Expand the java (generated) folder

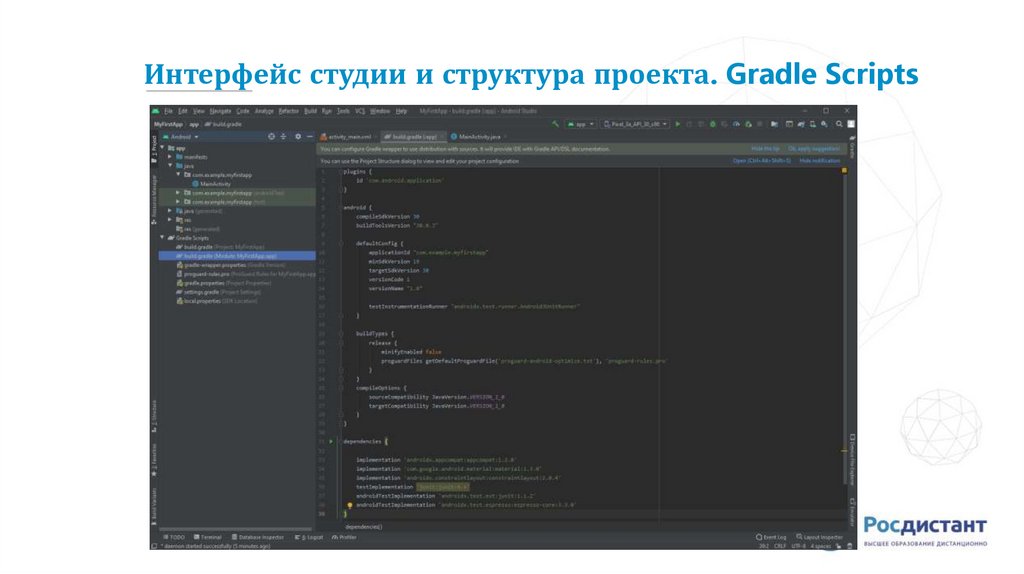coord(170,211)
